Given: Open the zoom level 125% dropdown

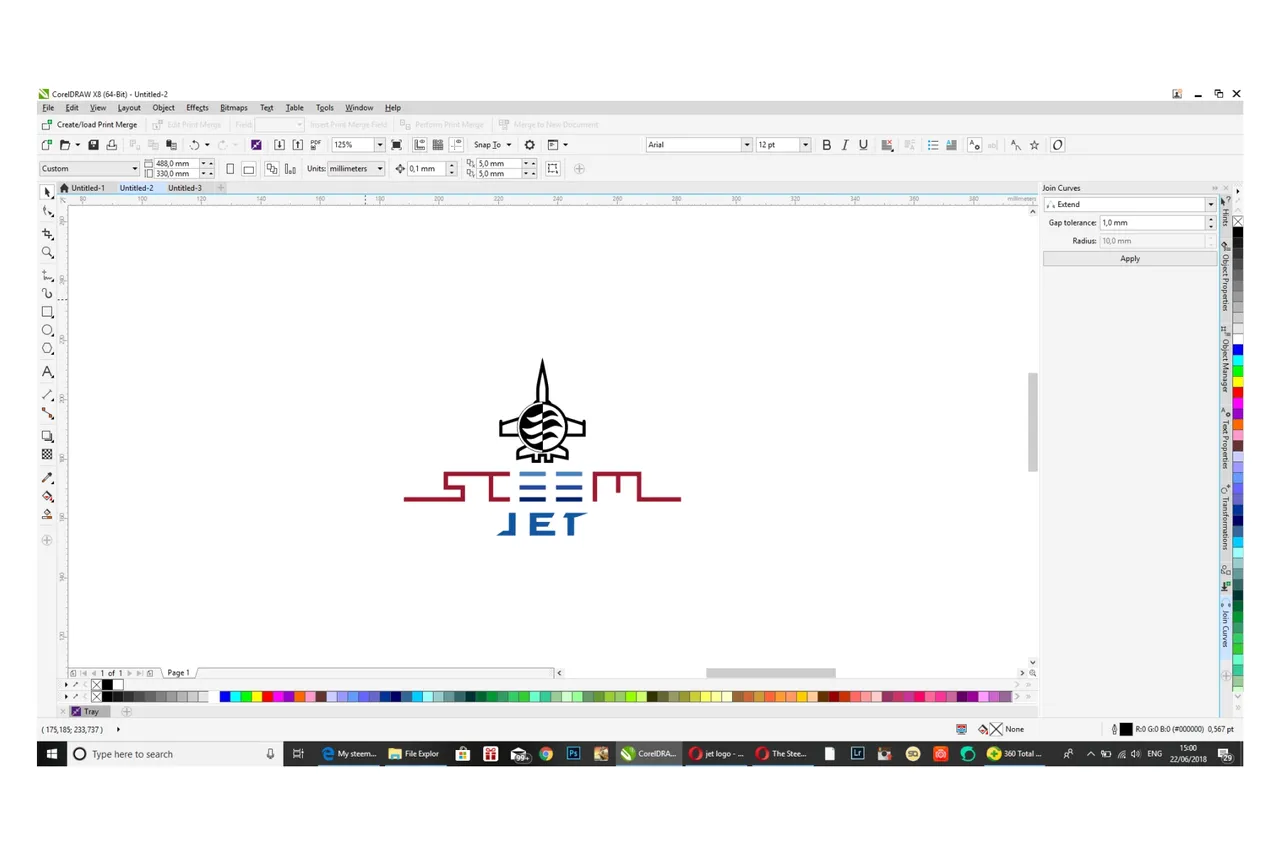Looking at the screenshot, I should tap(380, 145).
